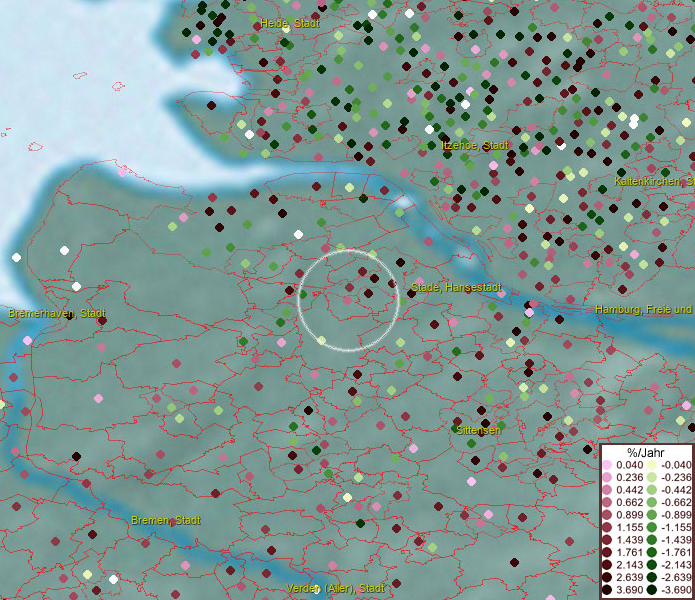This screenshot has height=600, width=695.
Task: Select the Stade, Hansestadt label
Action: tap(456, 287)
